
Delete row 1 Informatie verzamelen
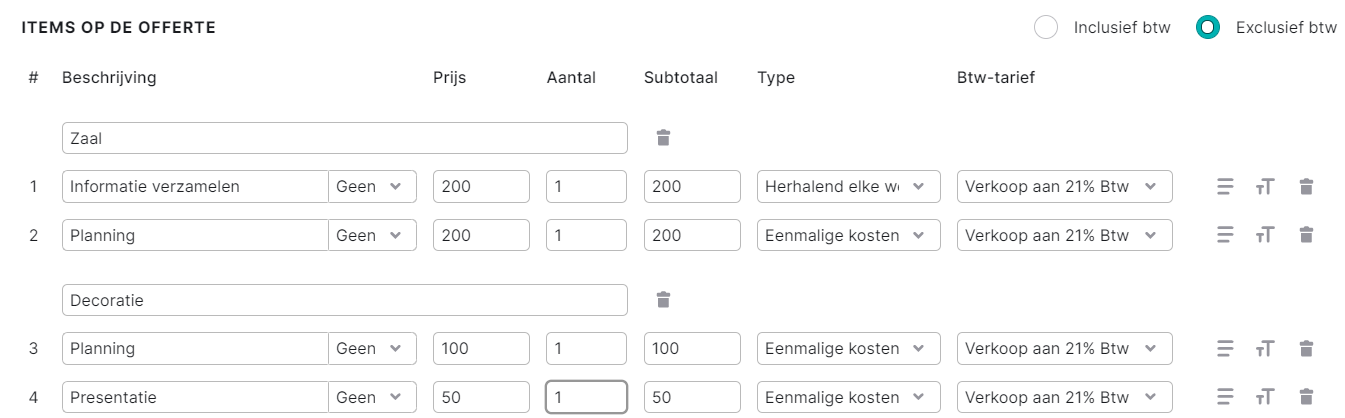[1306, 186]
